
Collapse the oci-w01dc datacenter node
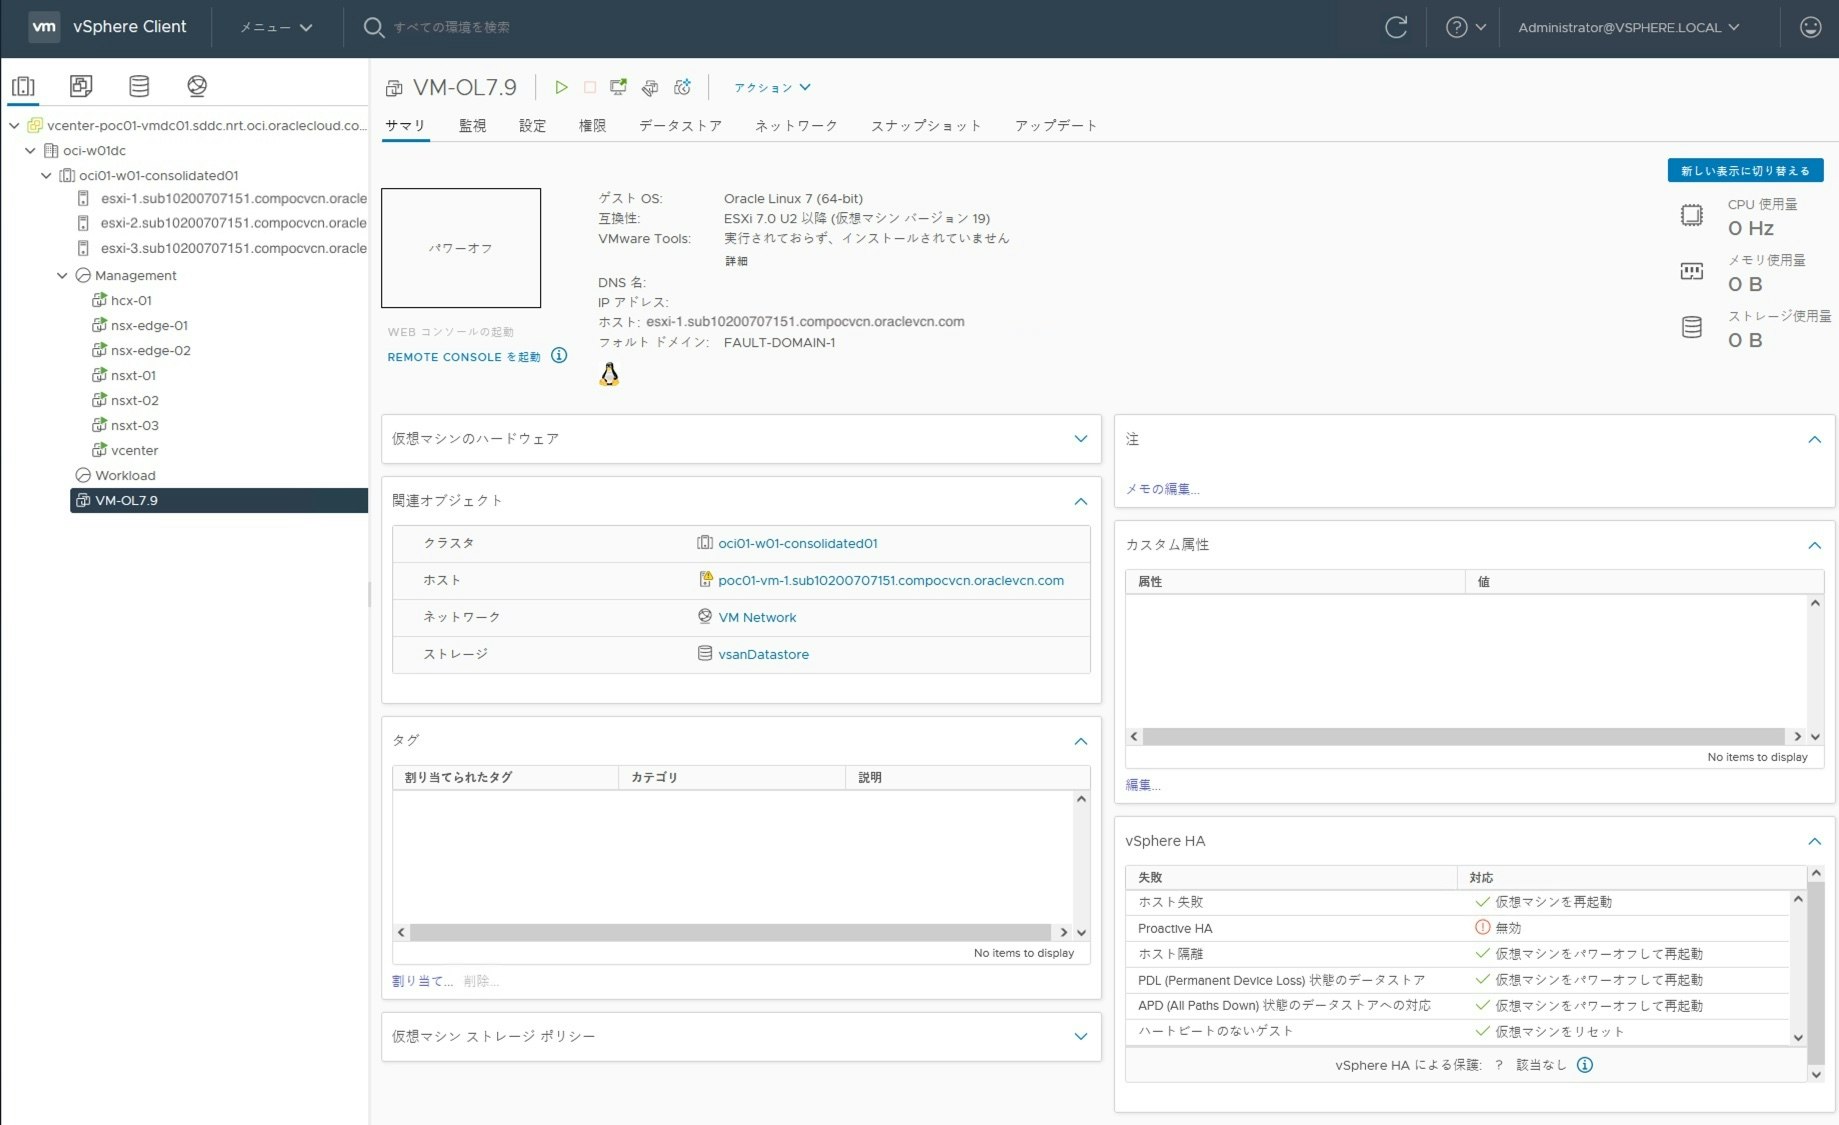(x=30, y=151)
